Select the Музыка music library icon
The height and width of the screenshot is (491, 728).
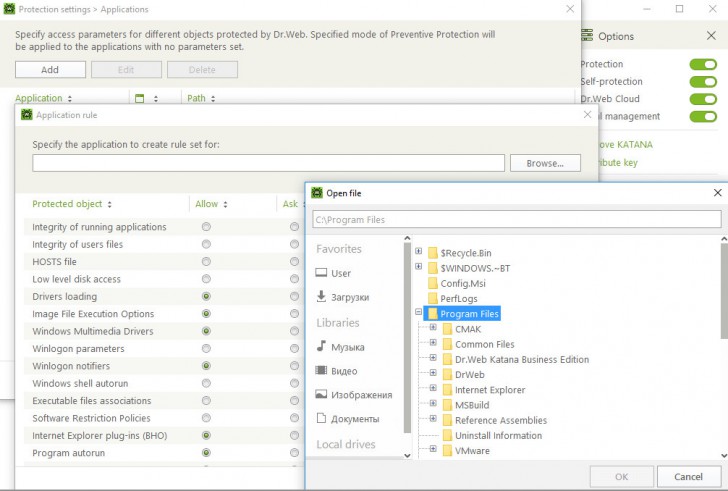[322, 347]
